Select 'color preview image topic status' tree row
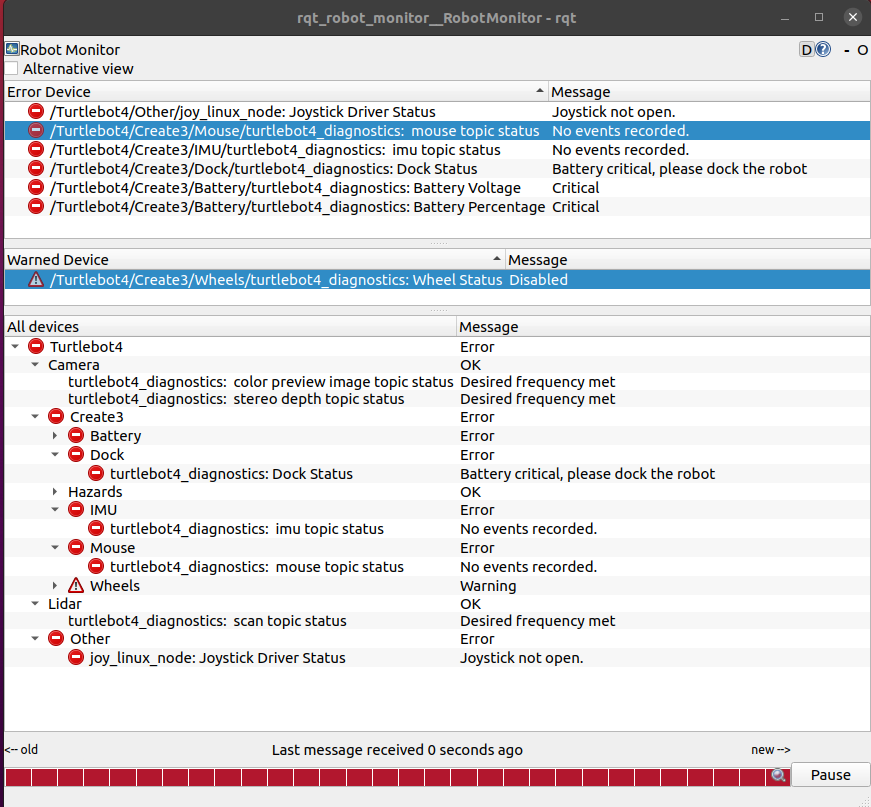871x807 pixels. [x=261, y=382]
